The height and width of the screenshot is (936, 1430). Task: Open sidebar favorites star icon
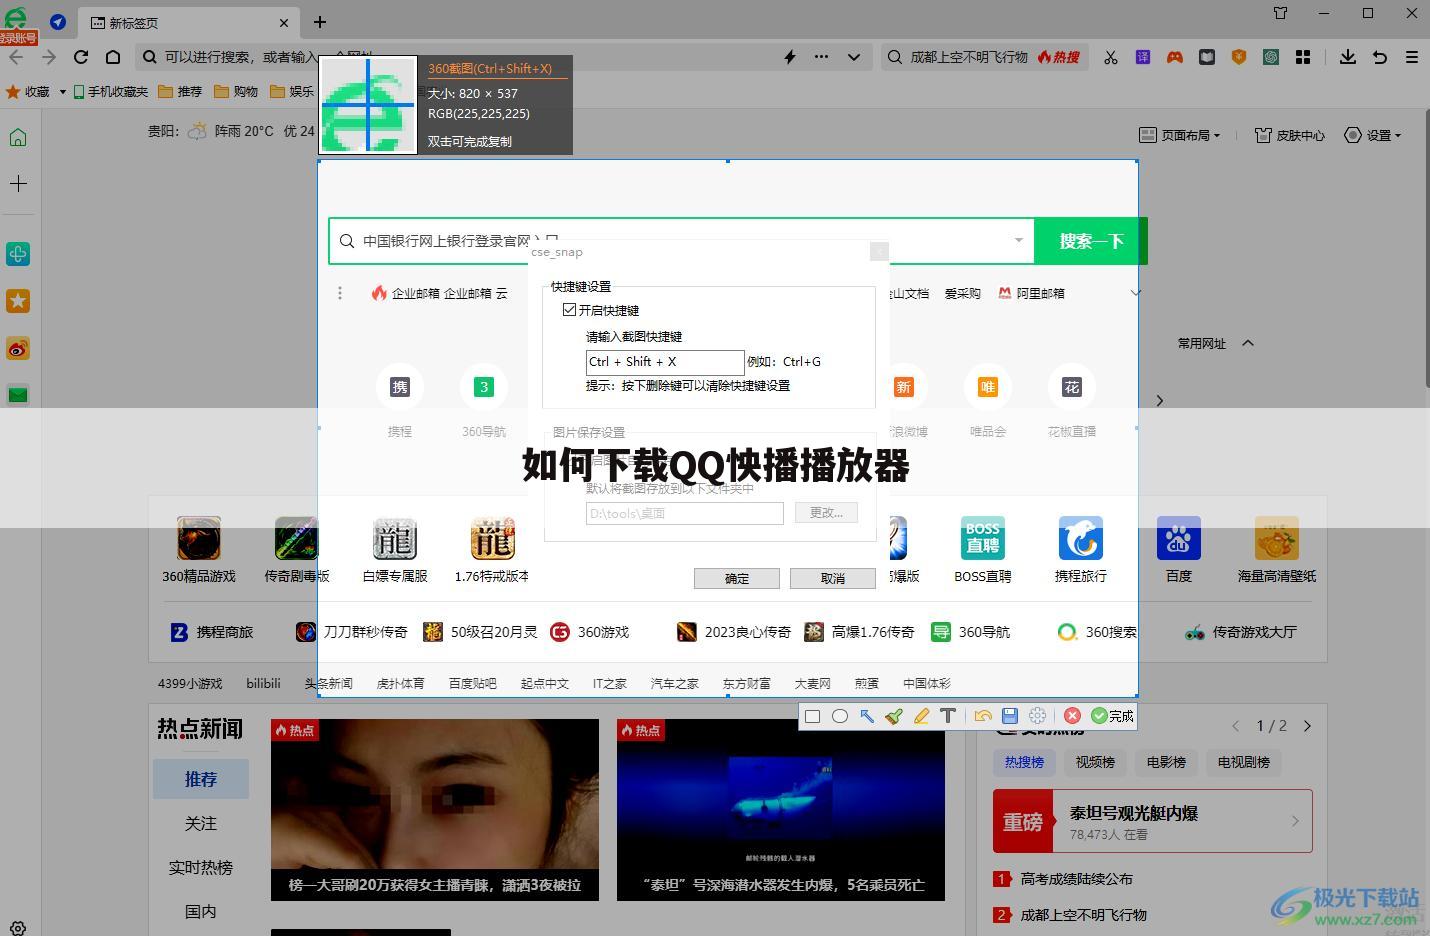(x=18, y=301)
